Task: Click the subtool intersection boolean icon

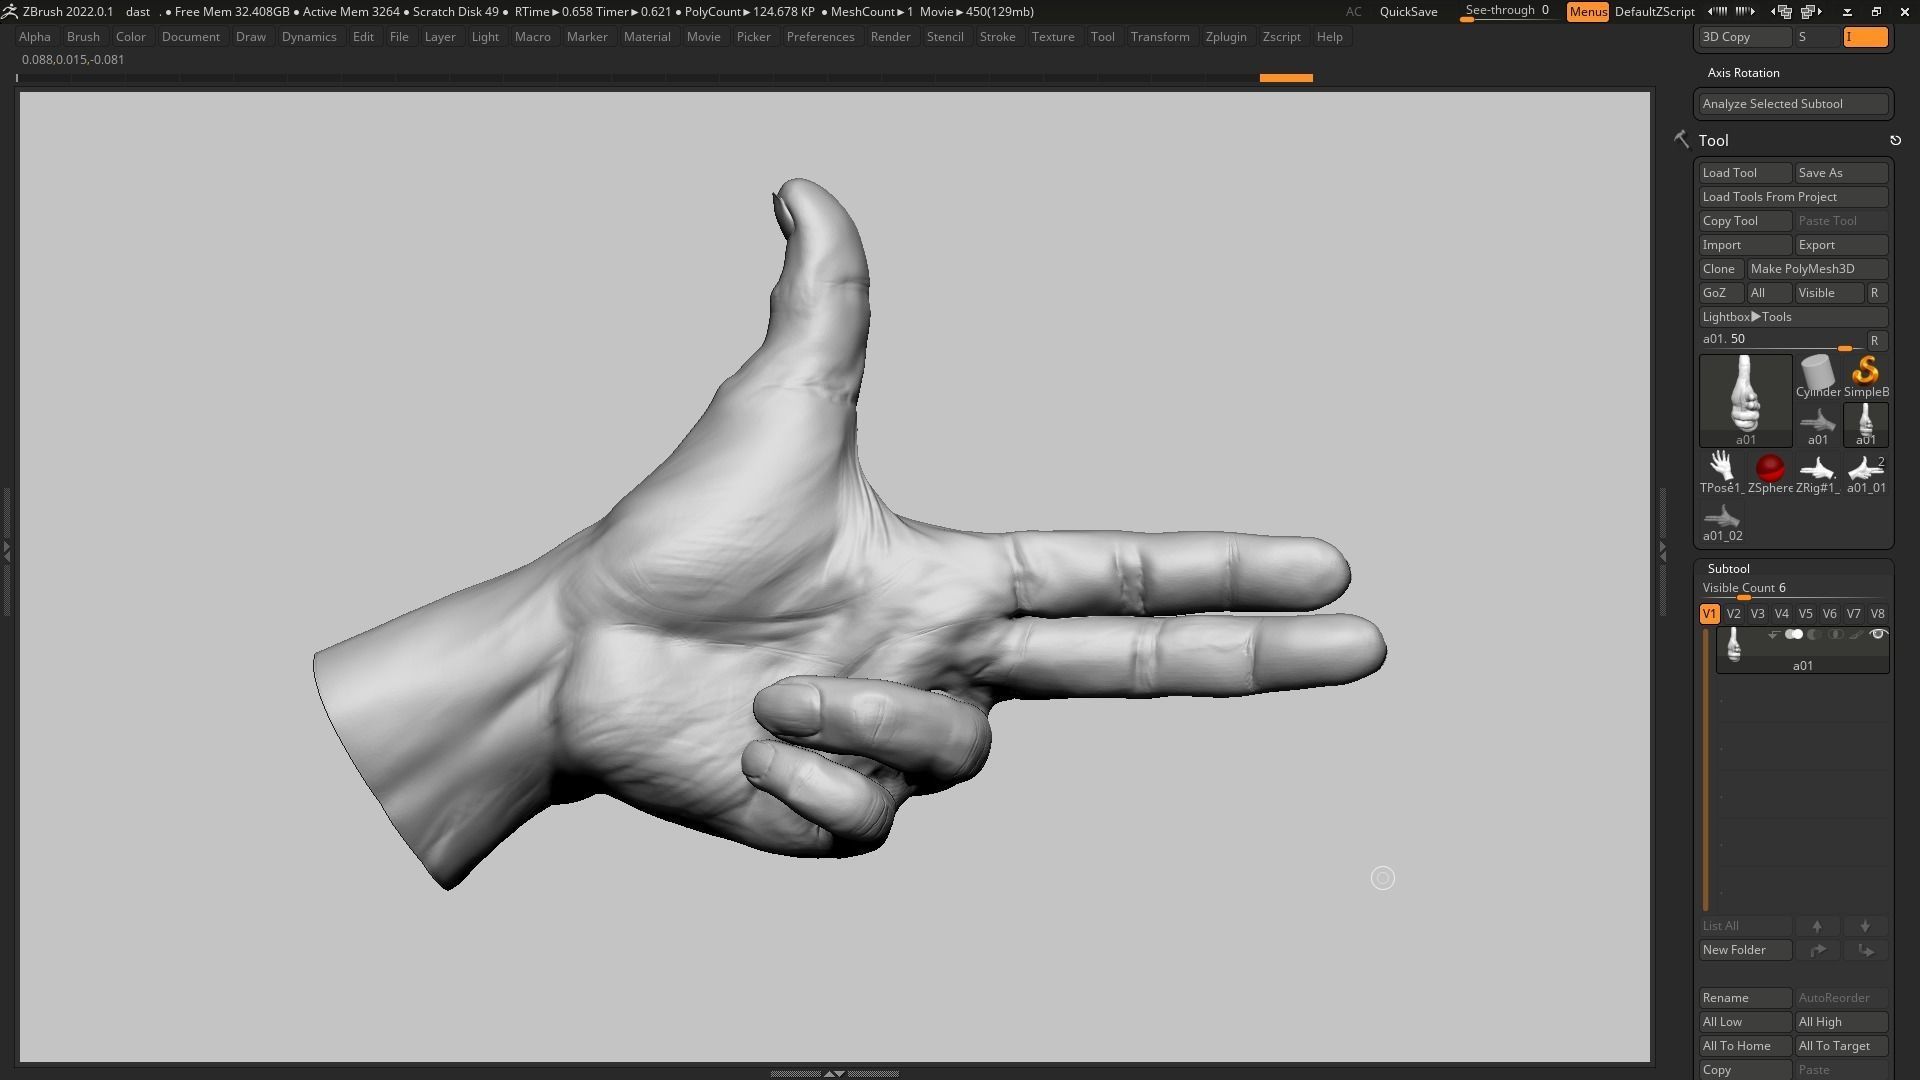Action: (1836, 635)
